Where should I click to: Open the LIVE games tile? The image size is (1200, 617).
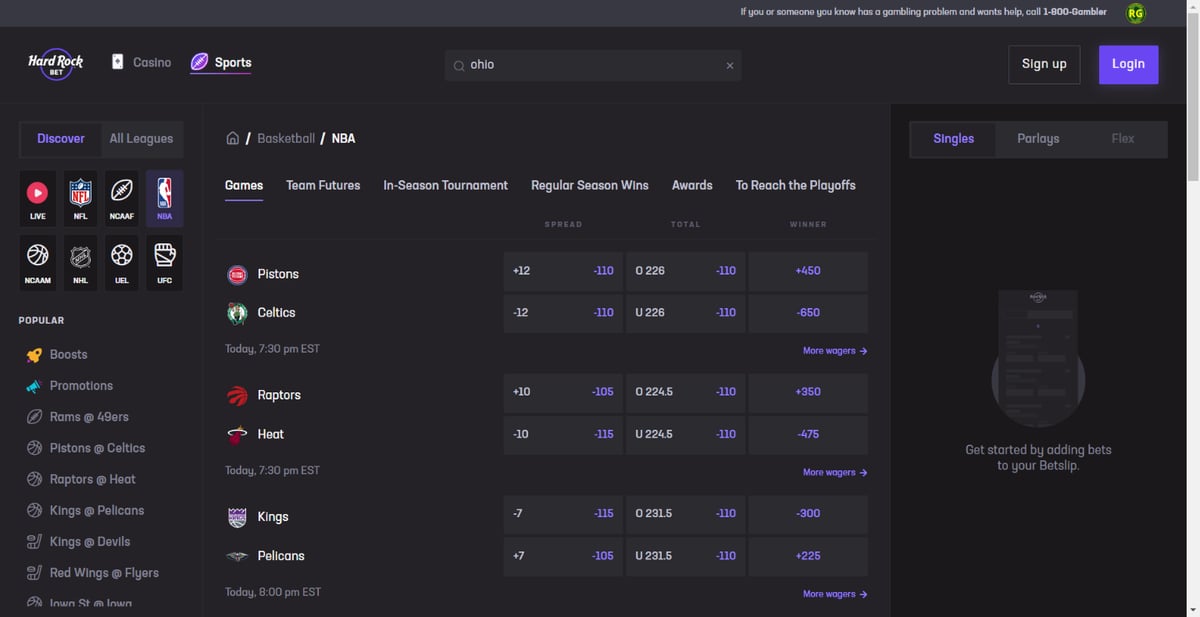point(37,198)
